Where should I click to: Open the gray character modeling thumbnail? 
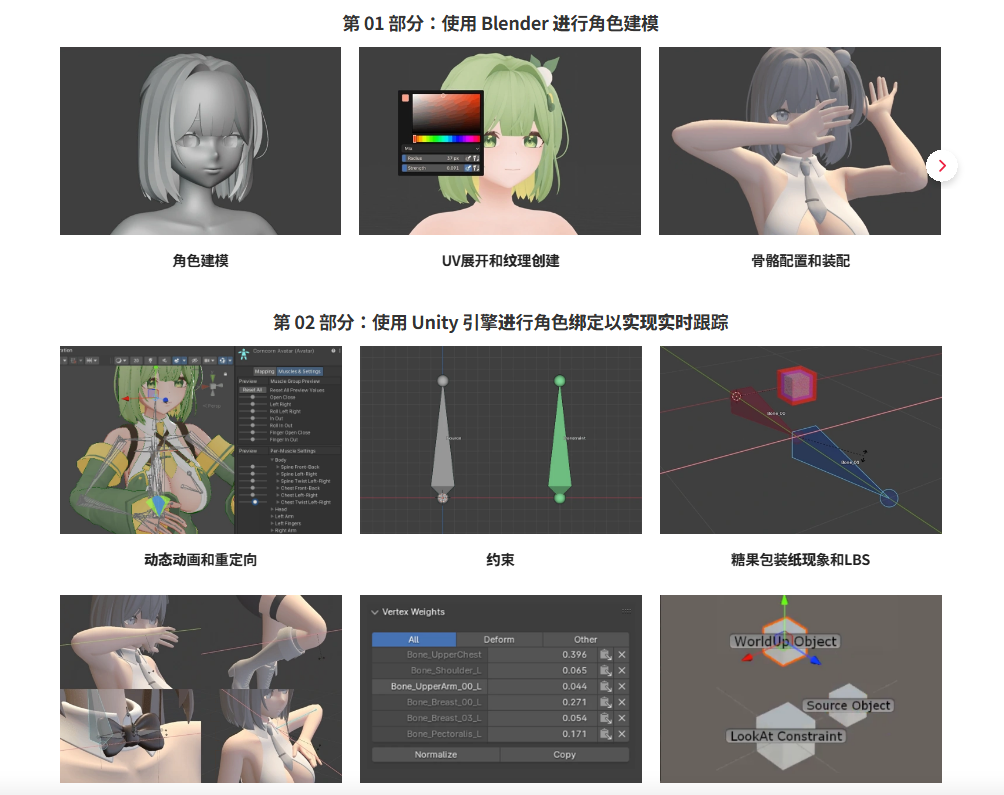tap(200, 141)
